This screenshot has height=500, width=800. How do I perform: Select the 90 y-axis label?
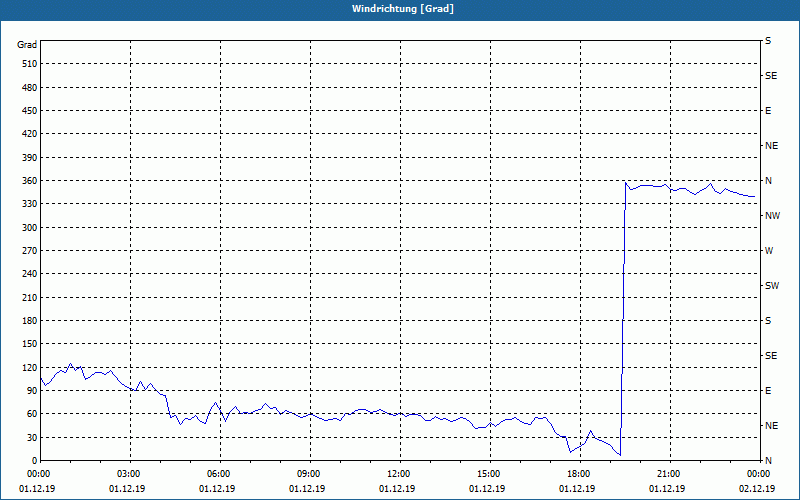point(32,390)
